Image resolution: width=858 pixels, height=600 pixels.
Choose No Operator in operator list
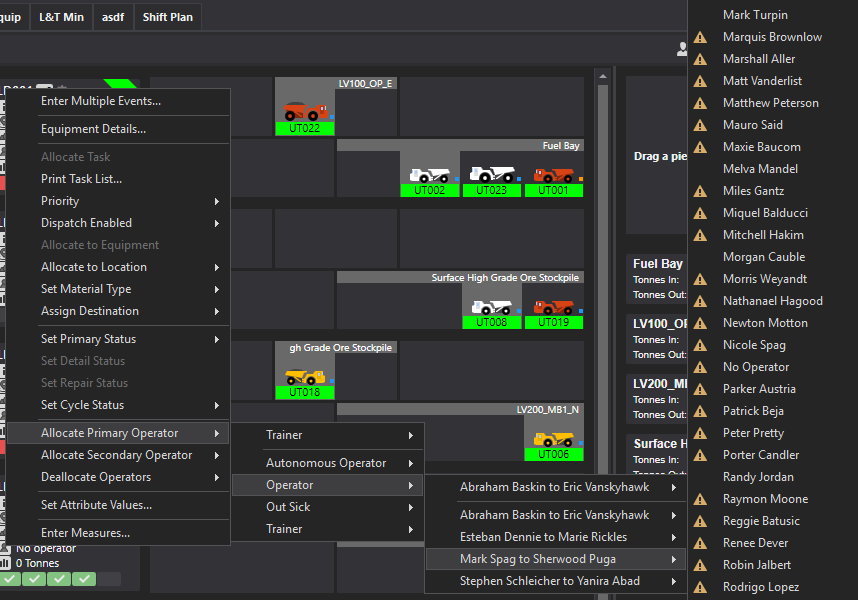click(756, 367)
